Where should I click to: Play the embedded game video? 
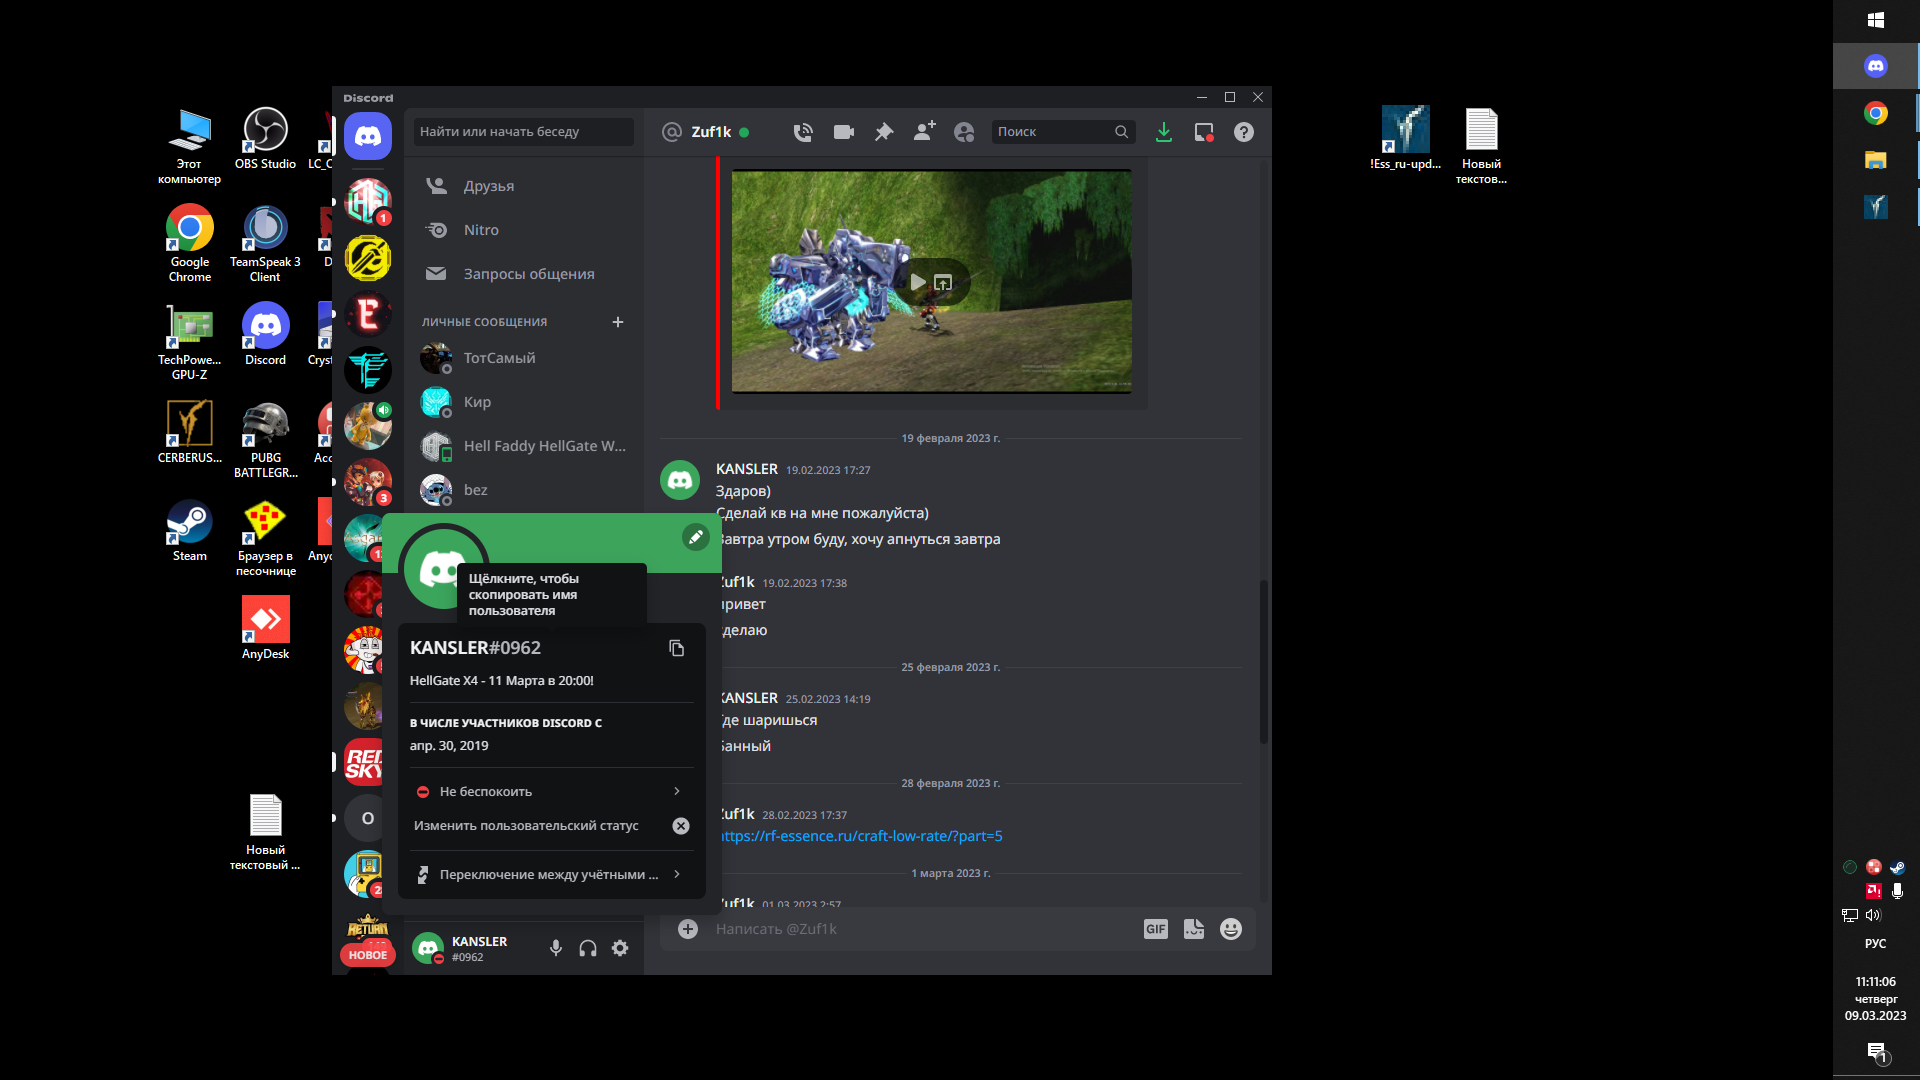point(918,283)
